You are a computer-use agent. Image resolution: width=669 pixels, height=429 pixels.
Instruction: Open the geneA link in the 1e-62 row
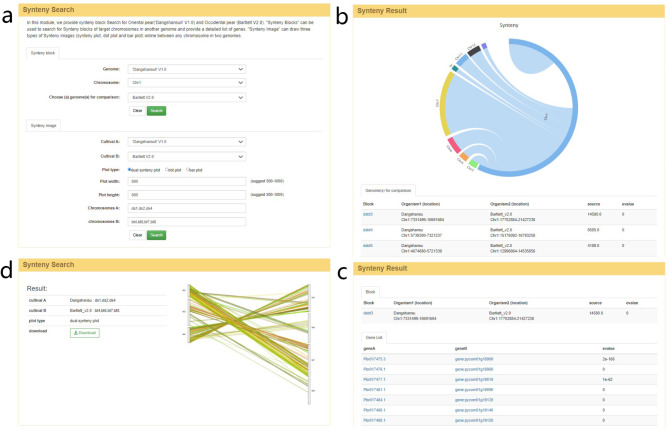tap(374, 380)
